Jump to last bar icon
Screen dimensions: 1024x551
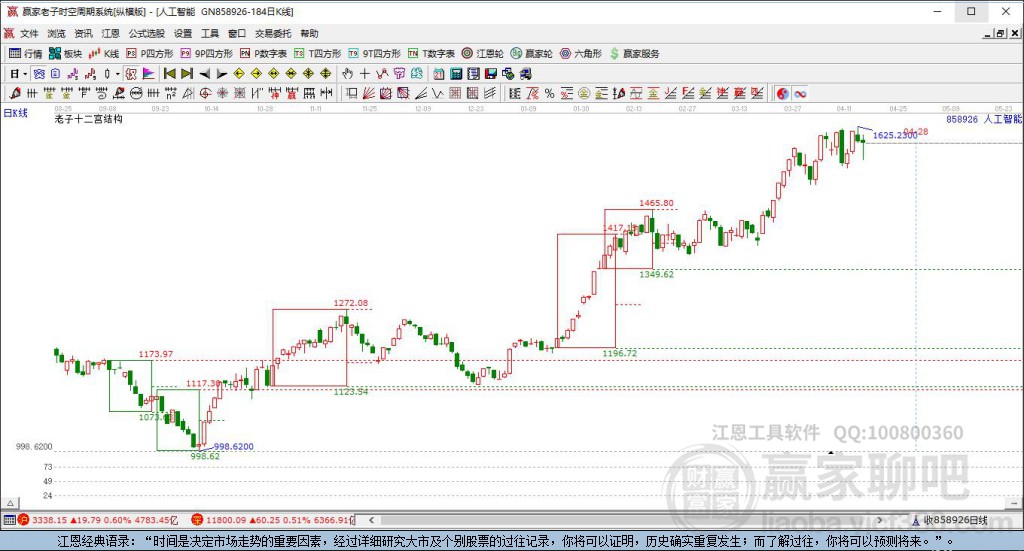point(187,74)
